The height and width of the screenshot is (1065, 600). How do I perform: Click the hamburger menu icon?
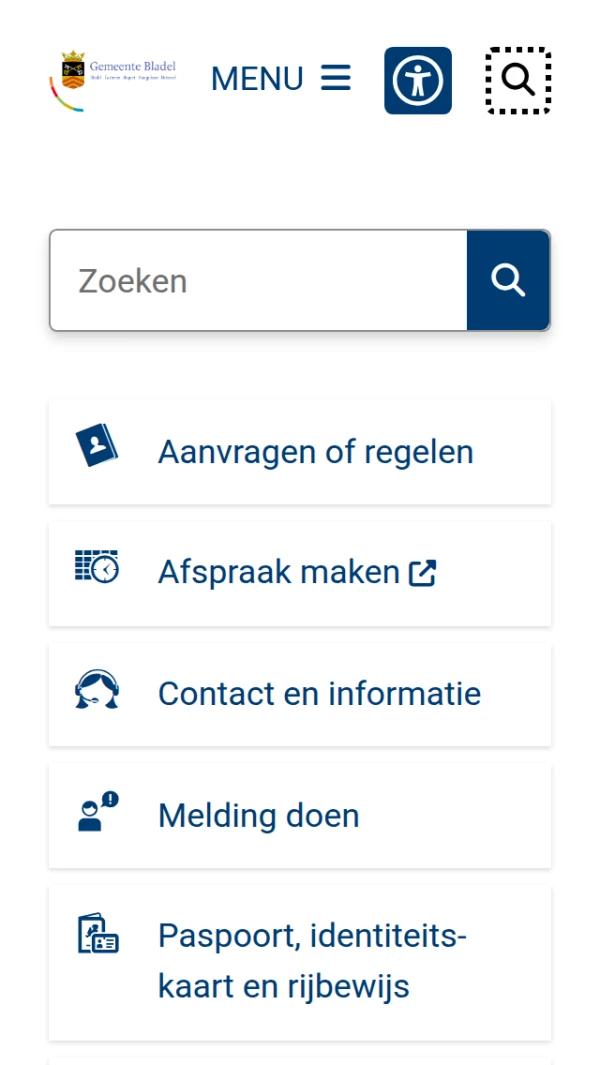[x=336, y=78]
